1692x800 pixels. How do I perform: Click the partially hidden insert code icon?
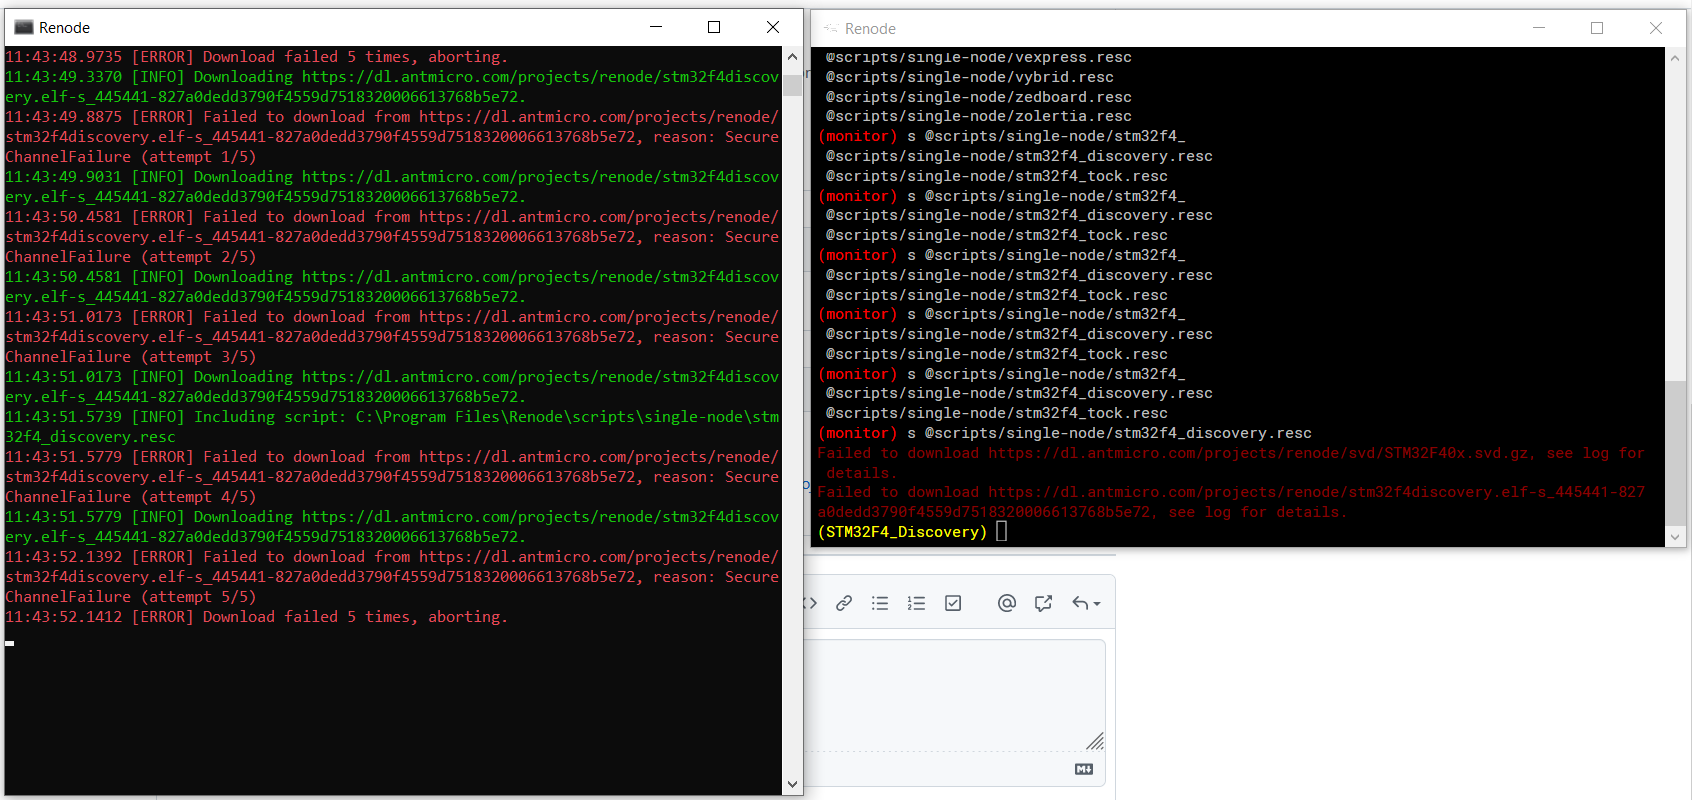click(x=811, y=603)
